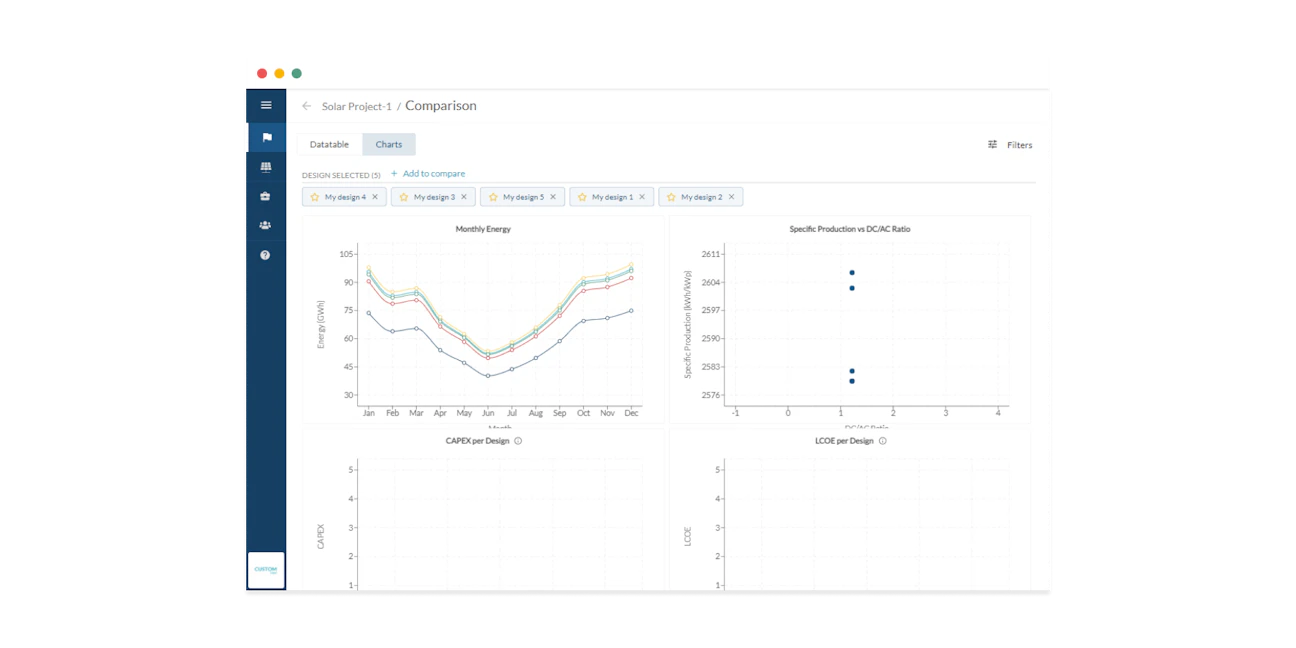Click the DESIGN SELECTED (5) label
This screenshot has width=1296, height=648.
[x=341, y=175]
